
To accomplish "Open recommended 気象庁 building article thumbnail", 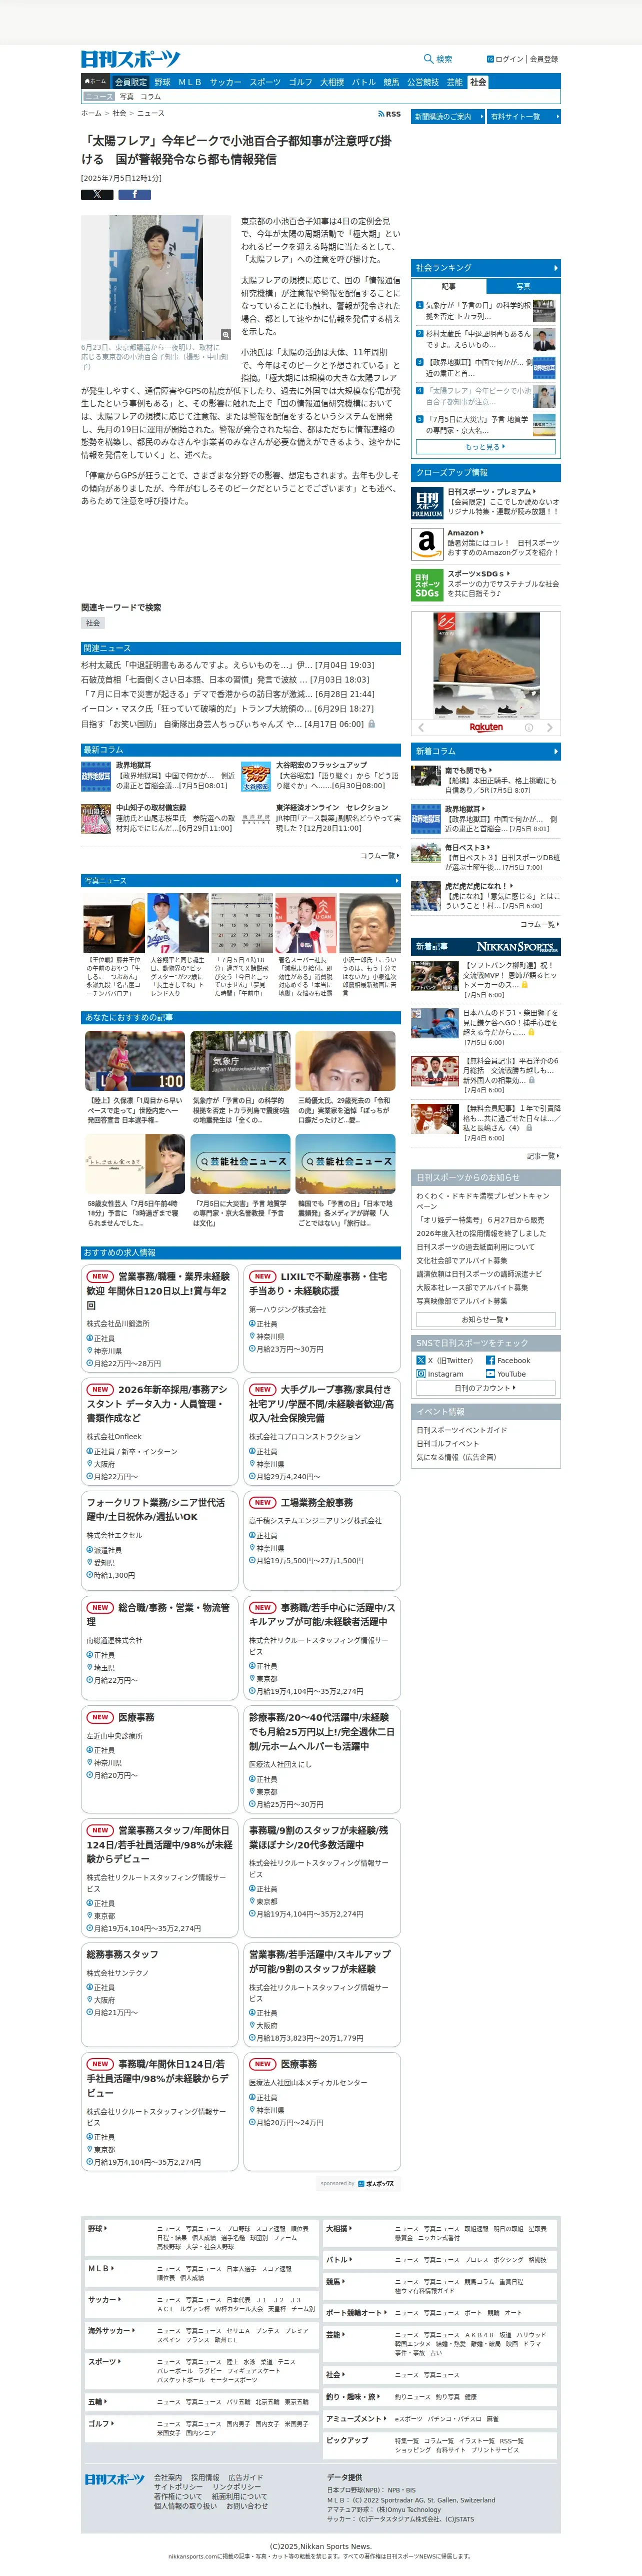I will [x=240, y=1060].
